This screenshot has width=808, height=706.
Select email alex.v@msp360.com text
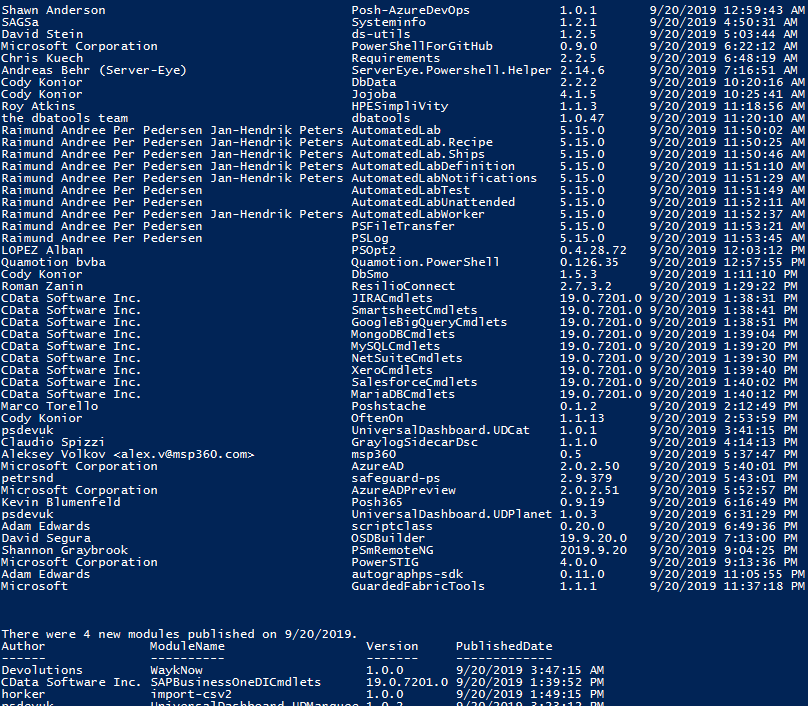184,455
